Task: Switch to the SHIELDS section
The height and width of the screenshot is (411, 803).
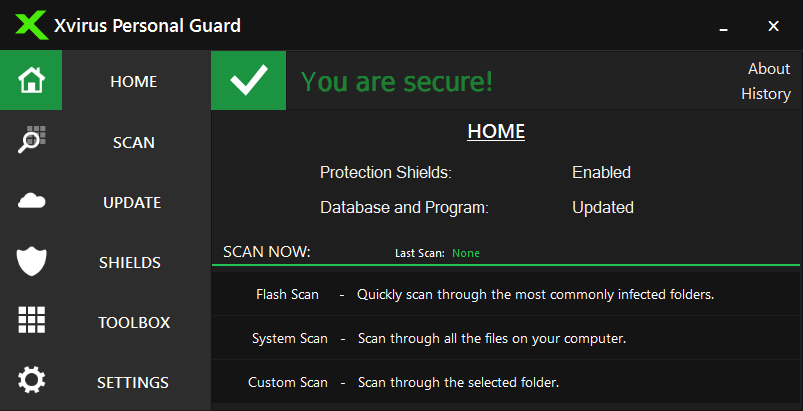Action: pos(130,262)
